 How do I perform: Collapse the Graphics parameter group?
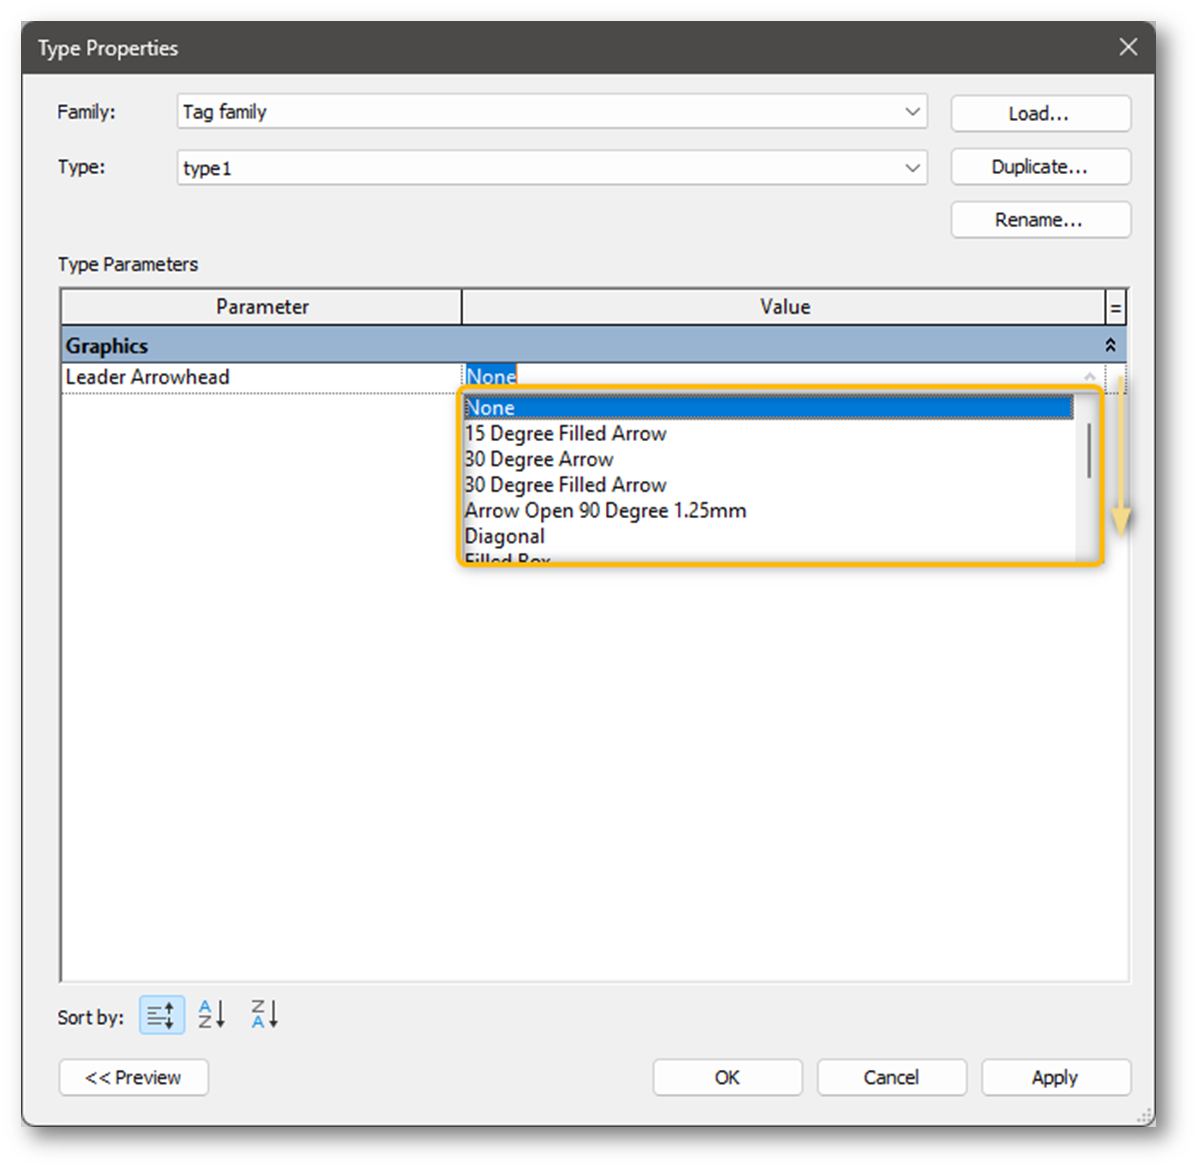pyautogui.click(x=1109, y=344)
